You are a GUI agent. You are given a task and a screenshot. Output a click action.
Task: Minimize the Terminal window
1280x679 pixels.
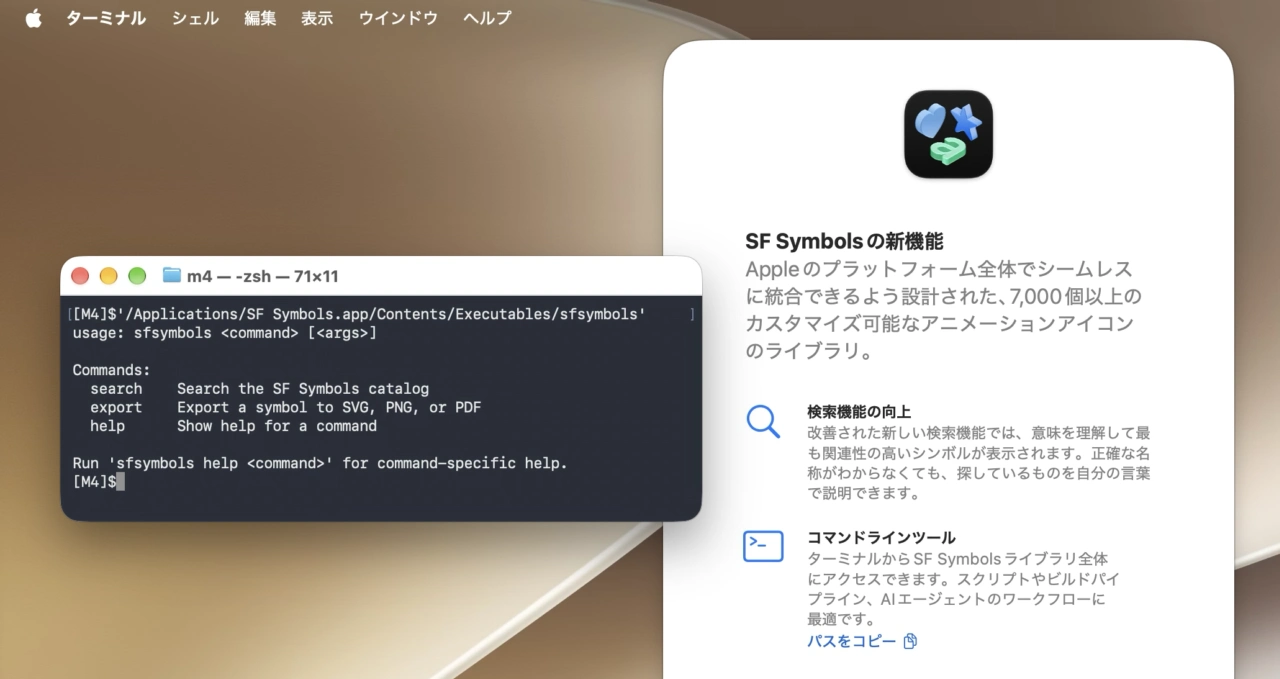click(108, 276)
